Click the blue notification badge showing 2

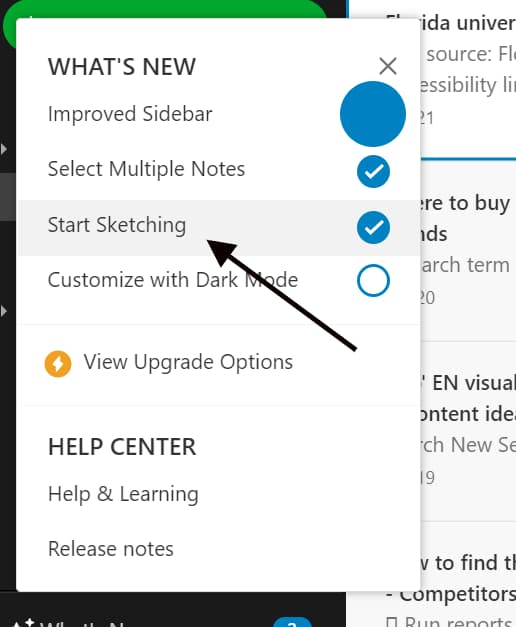coord(292,622)
